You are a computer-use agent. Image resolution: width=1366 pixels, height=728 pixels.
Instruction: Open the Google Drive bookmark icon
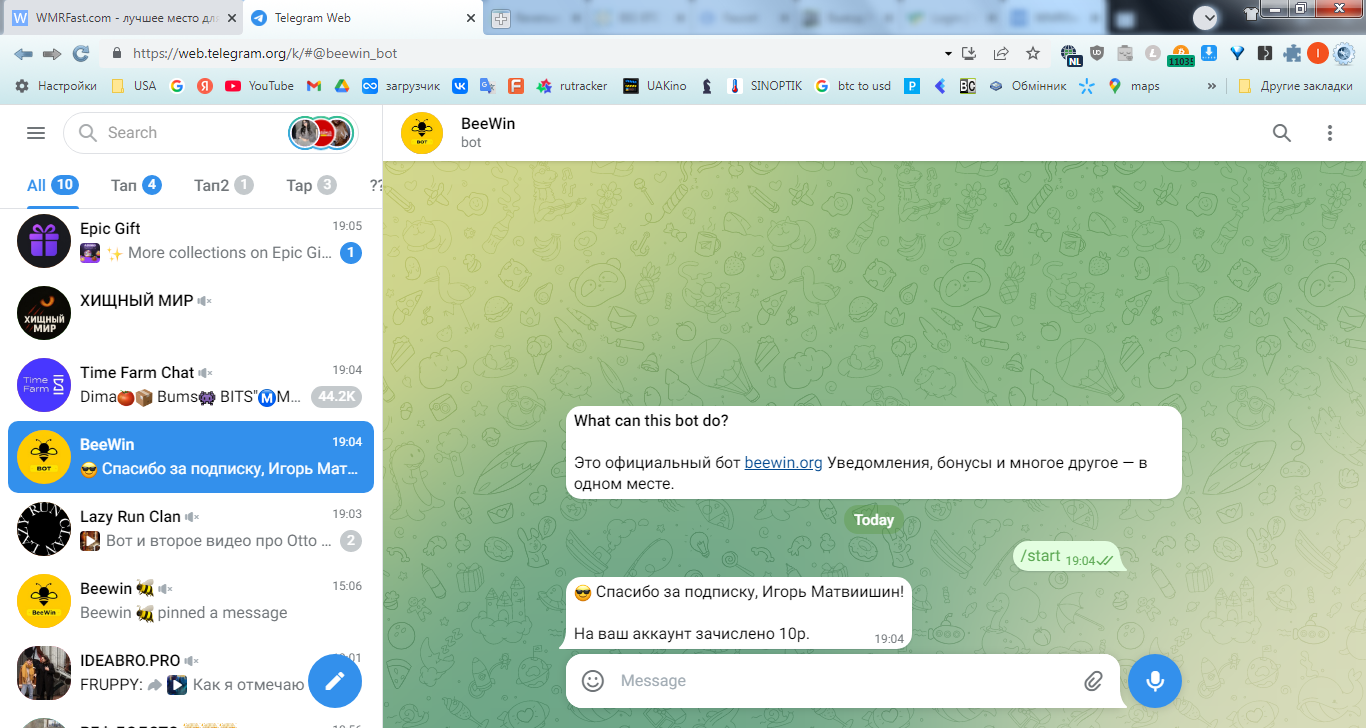pos(341,86)
